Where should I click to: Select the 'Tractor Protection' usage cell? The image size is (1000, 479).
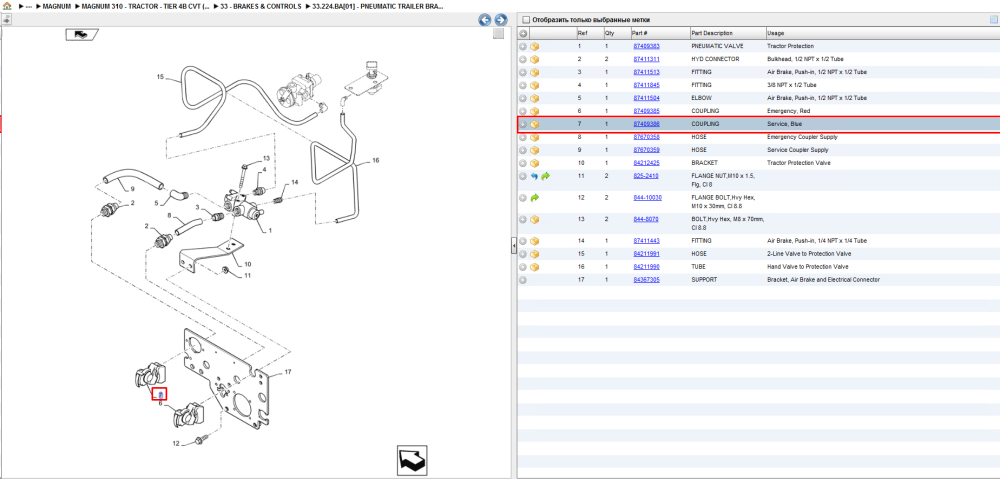click(x=790, y=46)
